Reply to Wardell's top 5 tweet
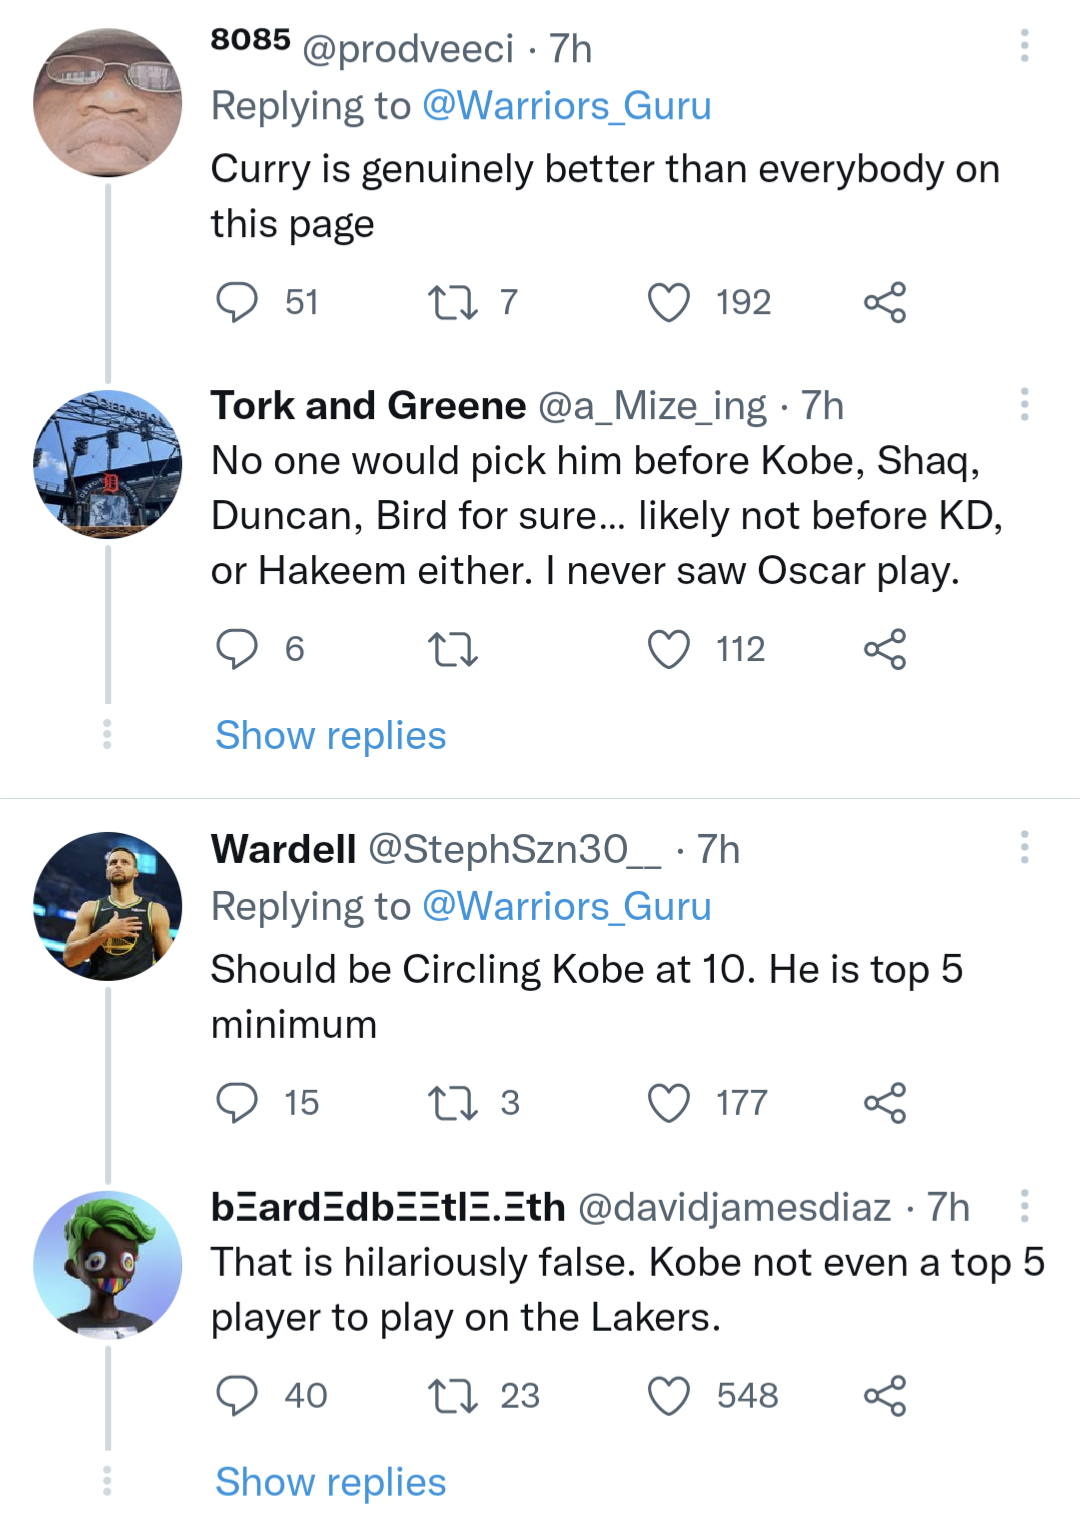This screenshot has height=1533, width=1080. [238, 1104]
